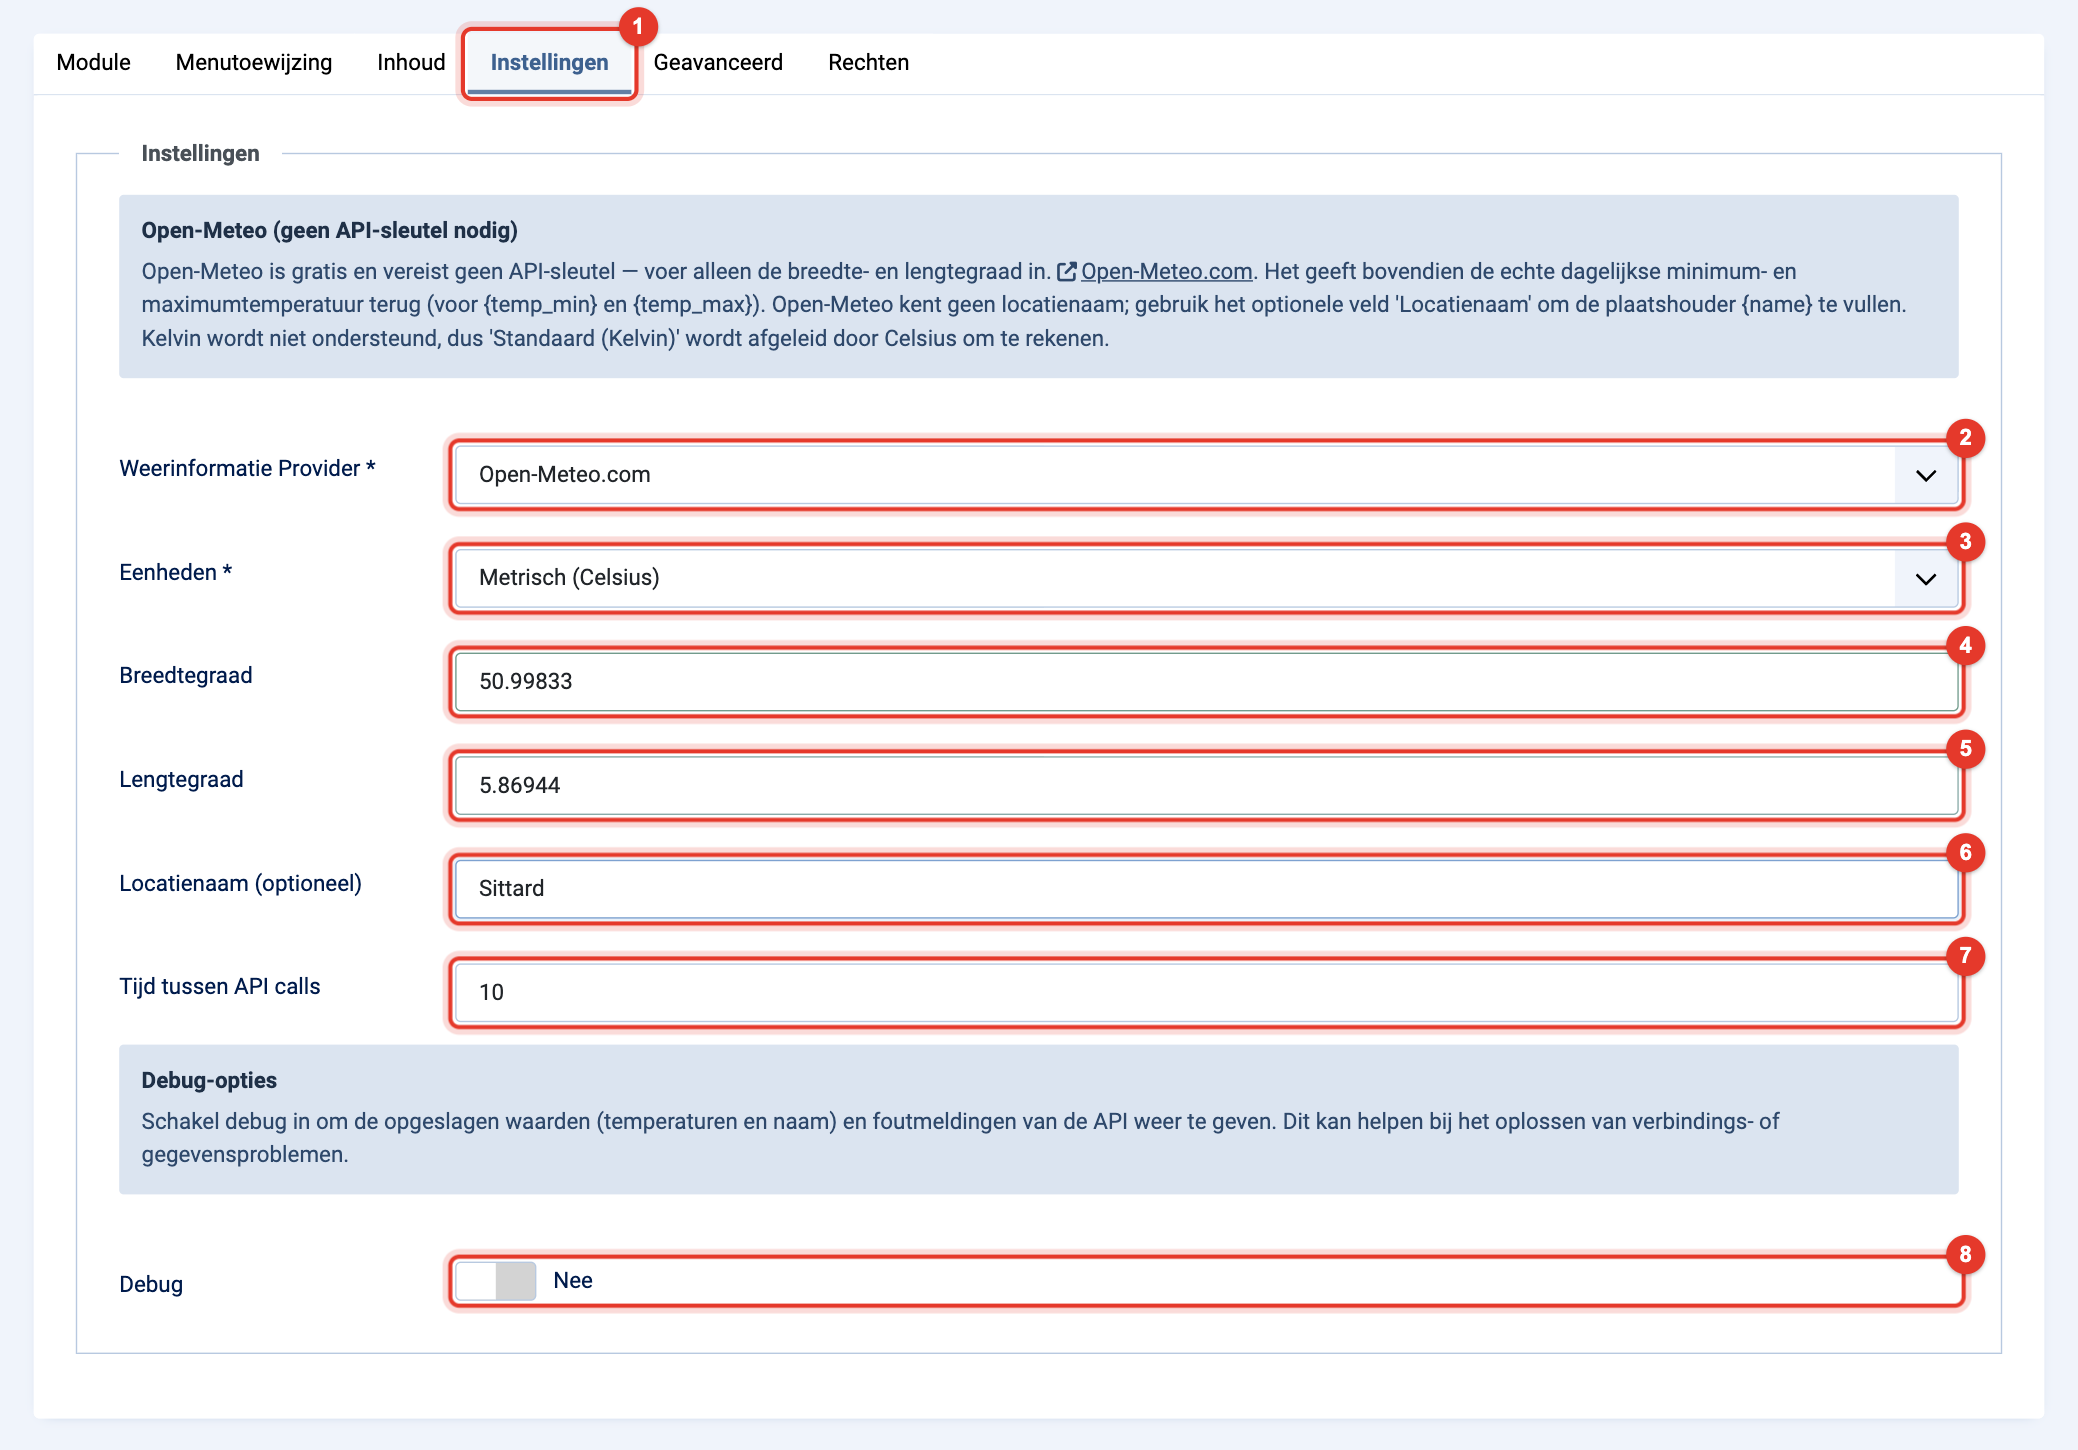Click the external link icon before Open-Meteo.com
2078x1450 pixels.
[1067, 271]
